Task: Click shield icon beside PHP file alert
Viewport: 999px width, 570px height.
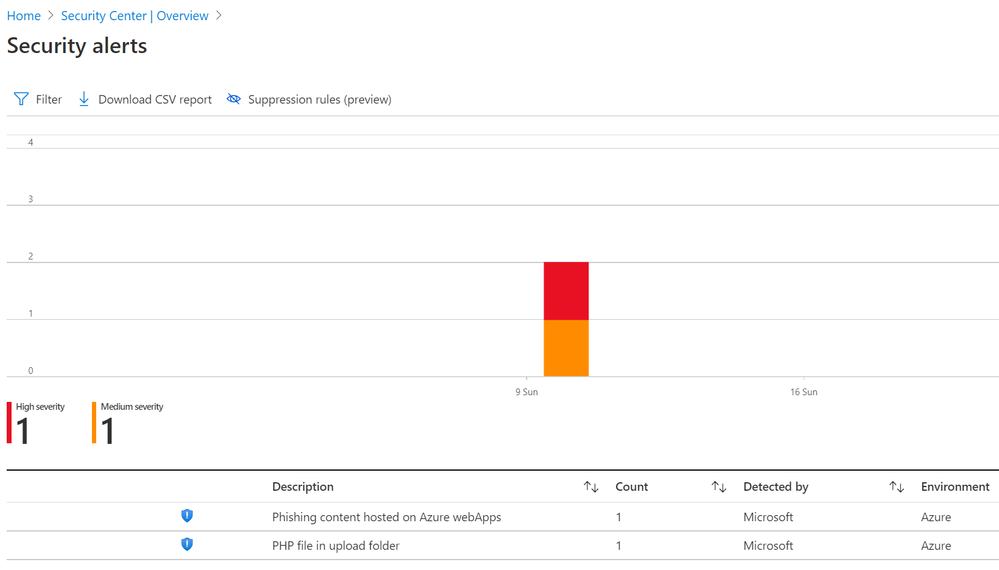Action: (187, 545)
